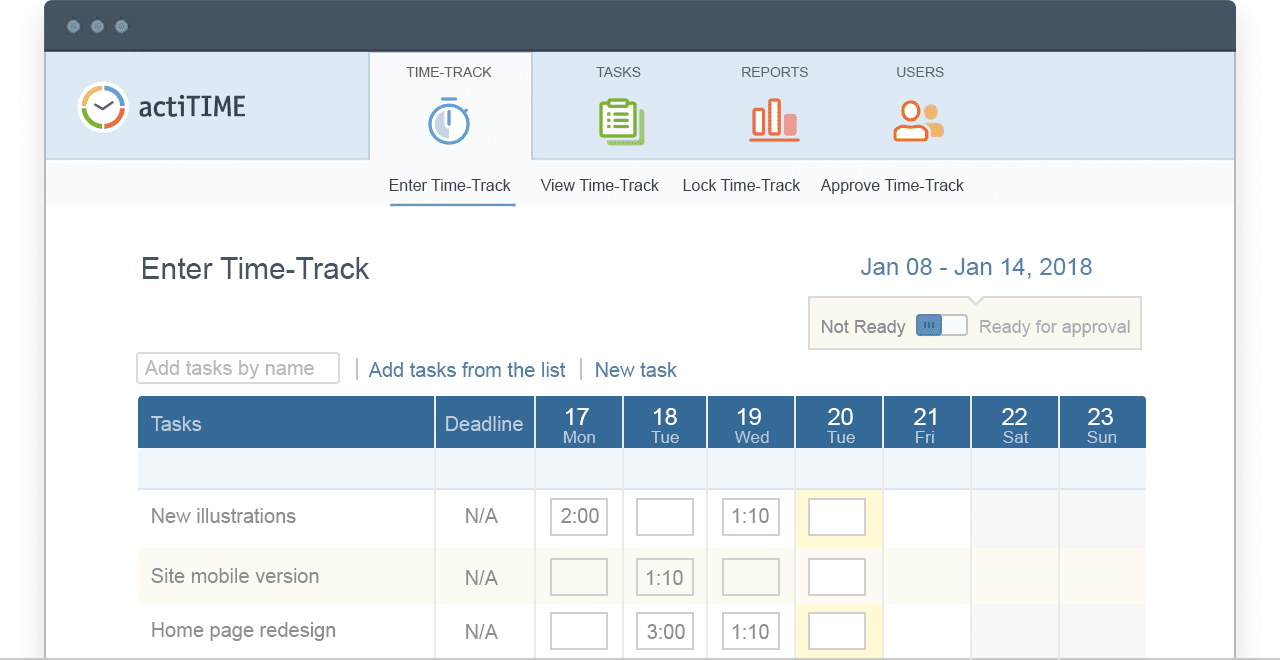Screen dimensions: 1280x660
Task: Select the TIME-TRACK stopwatch icon
Action: (449, 122)
